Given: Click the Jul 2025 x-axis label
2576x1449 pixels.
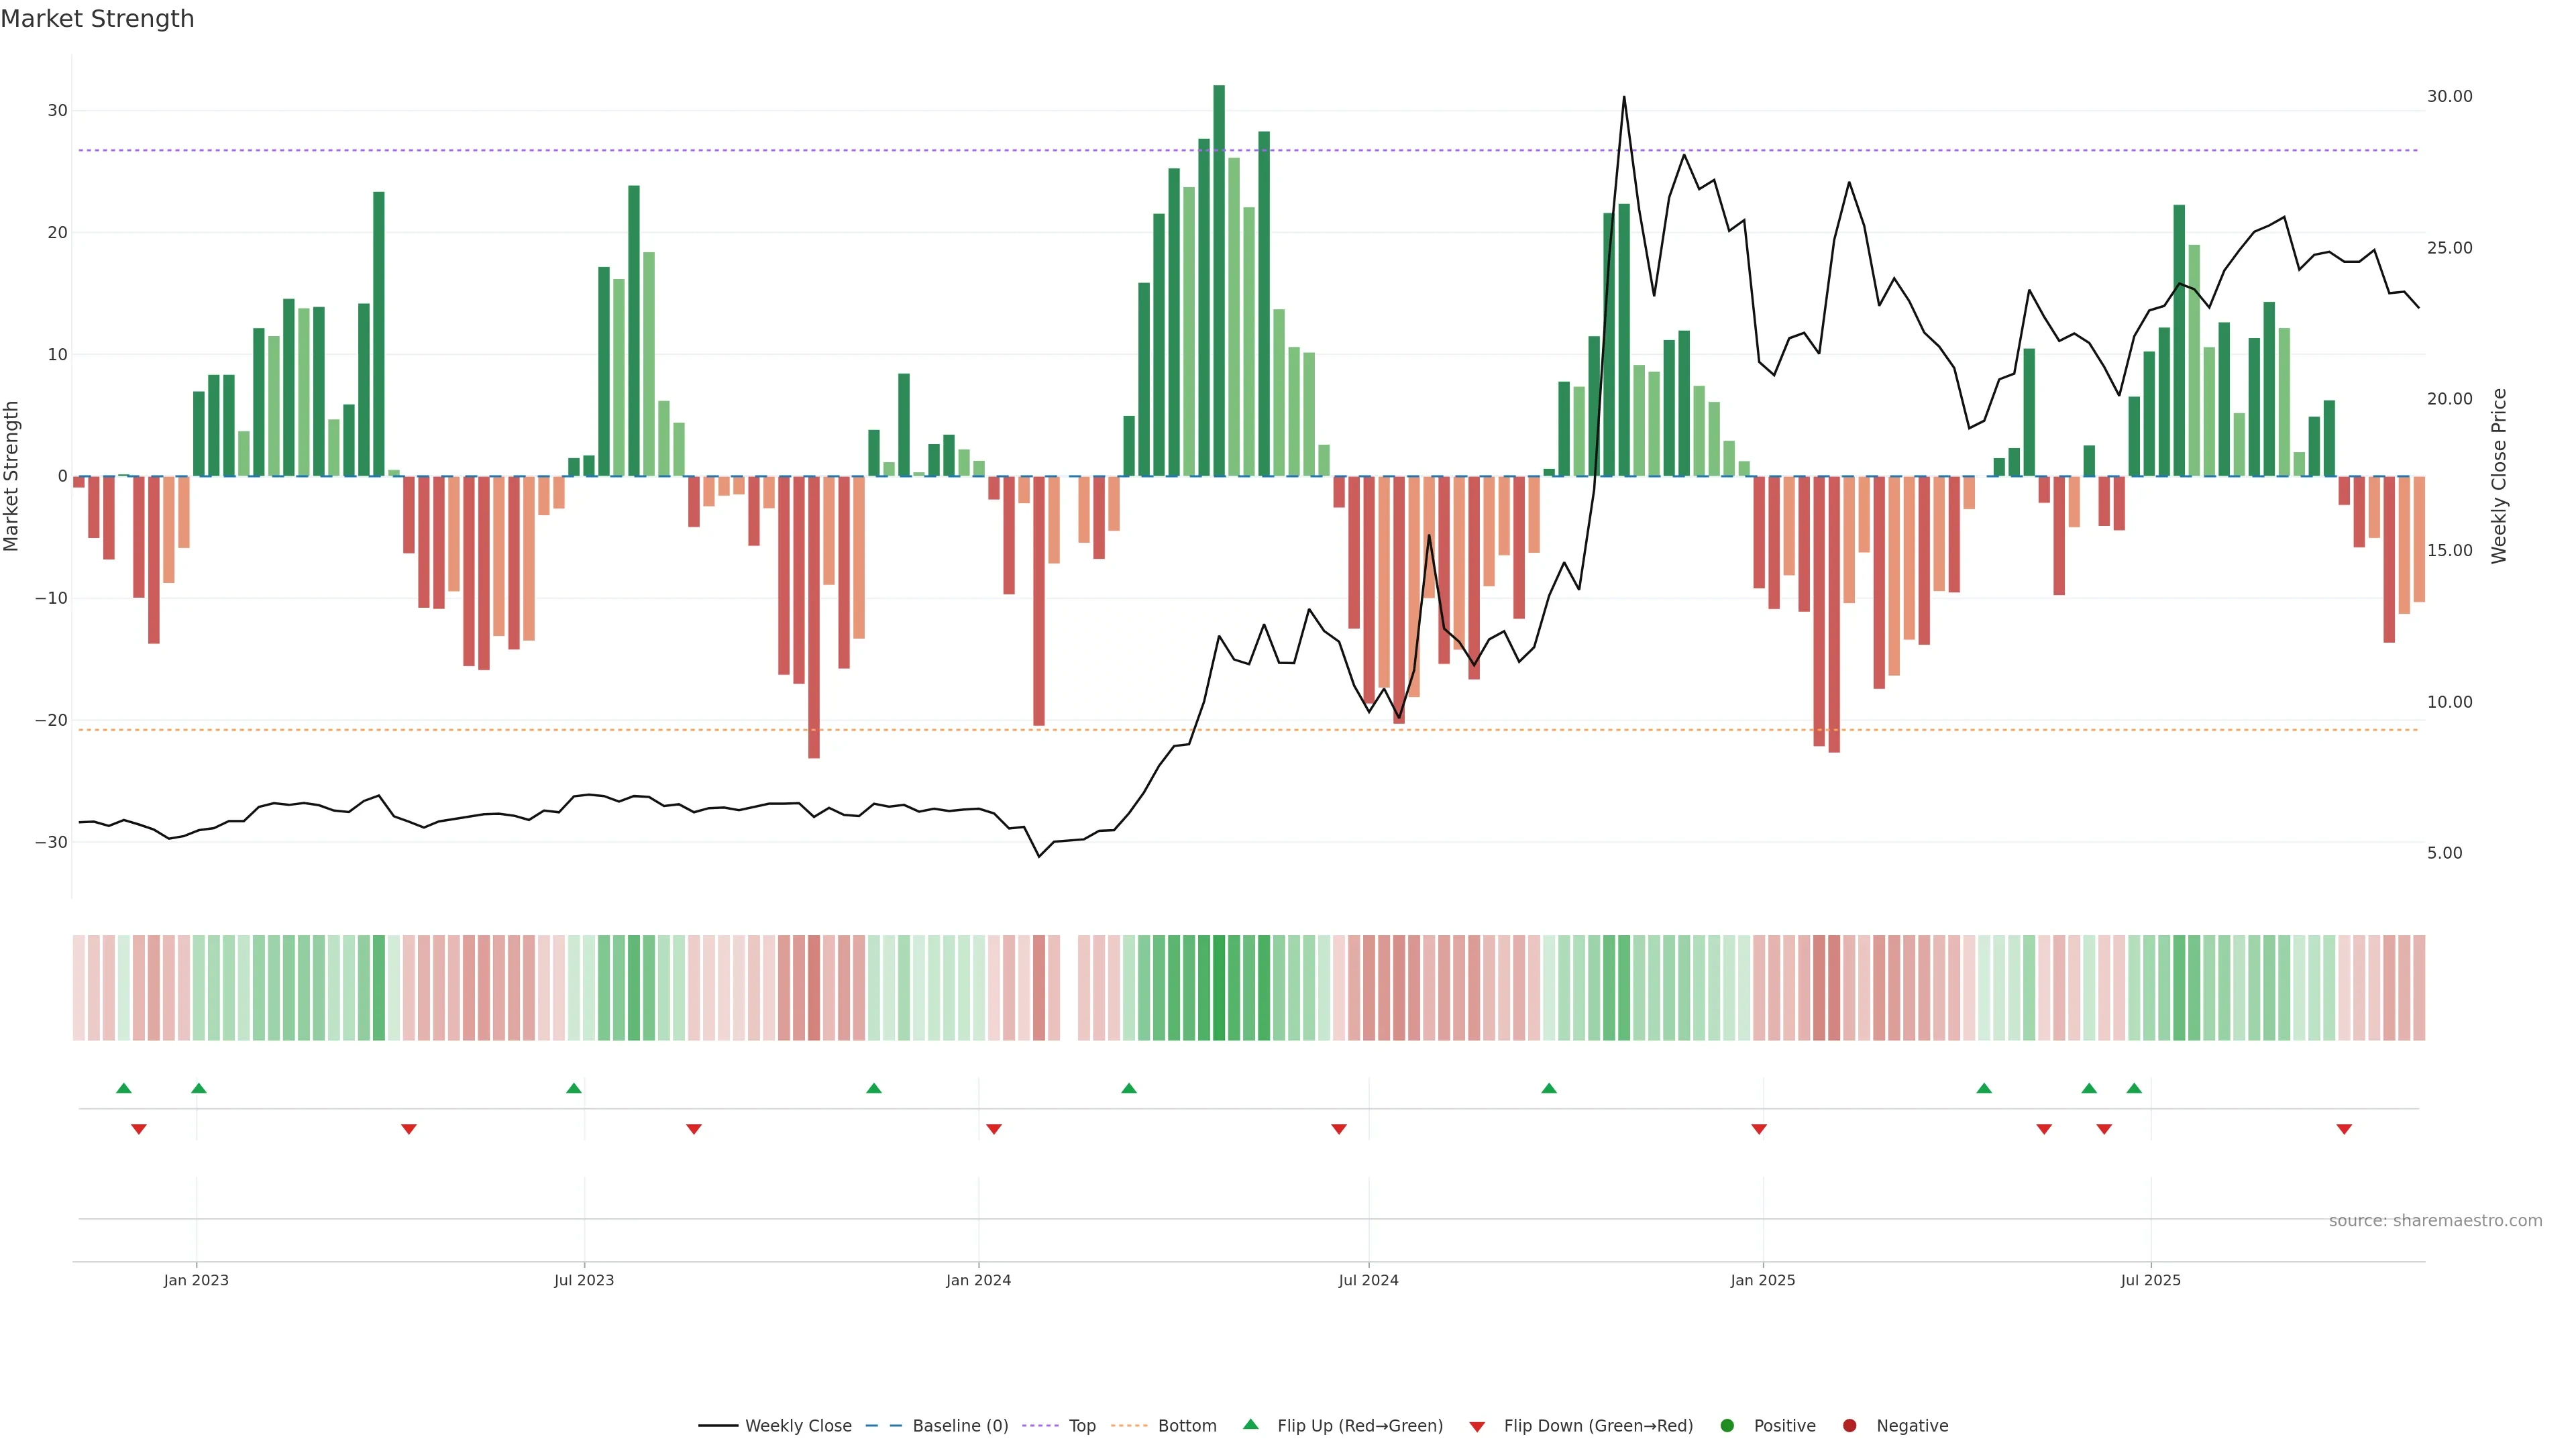Looking at the screenshot, I should pyautogui.click(x=2150, y=1280).
